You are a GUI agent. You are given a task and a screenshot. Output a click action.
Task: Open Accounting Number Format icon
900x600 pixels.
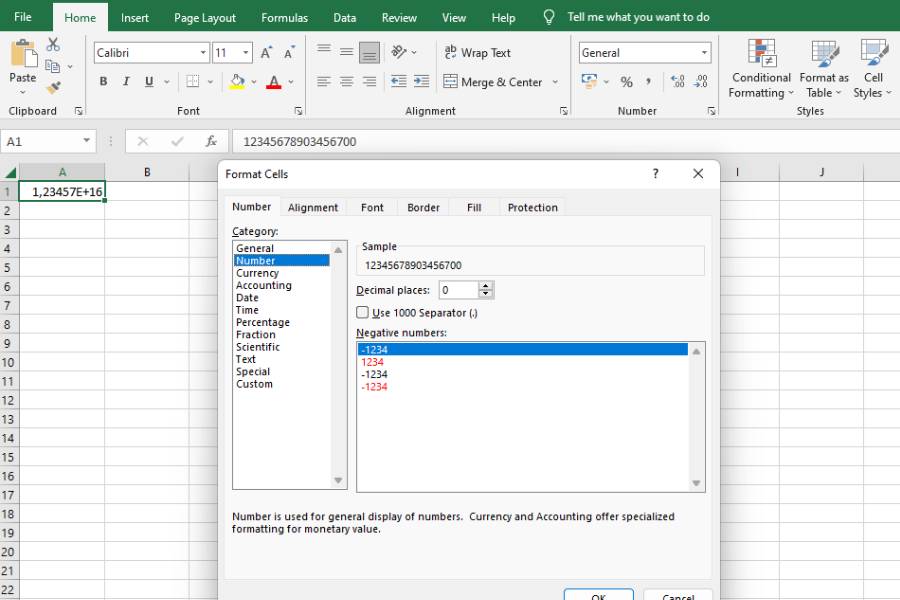[589, 82]
